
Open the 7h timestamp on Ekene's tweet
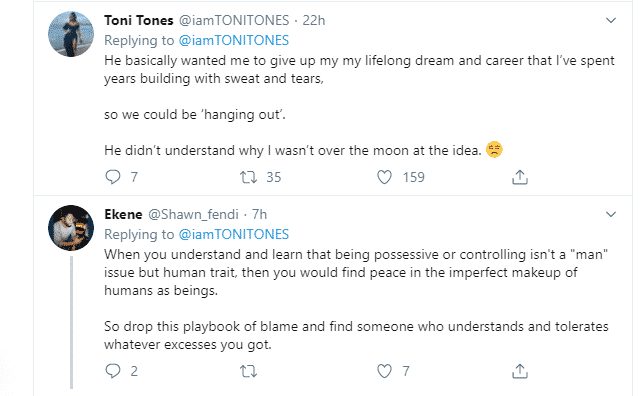click(x=259, y=214)
